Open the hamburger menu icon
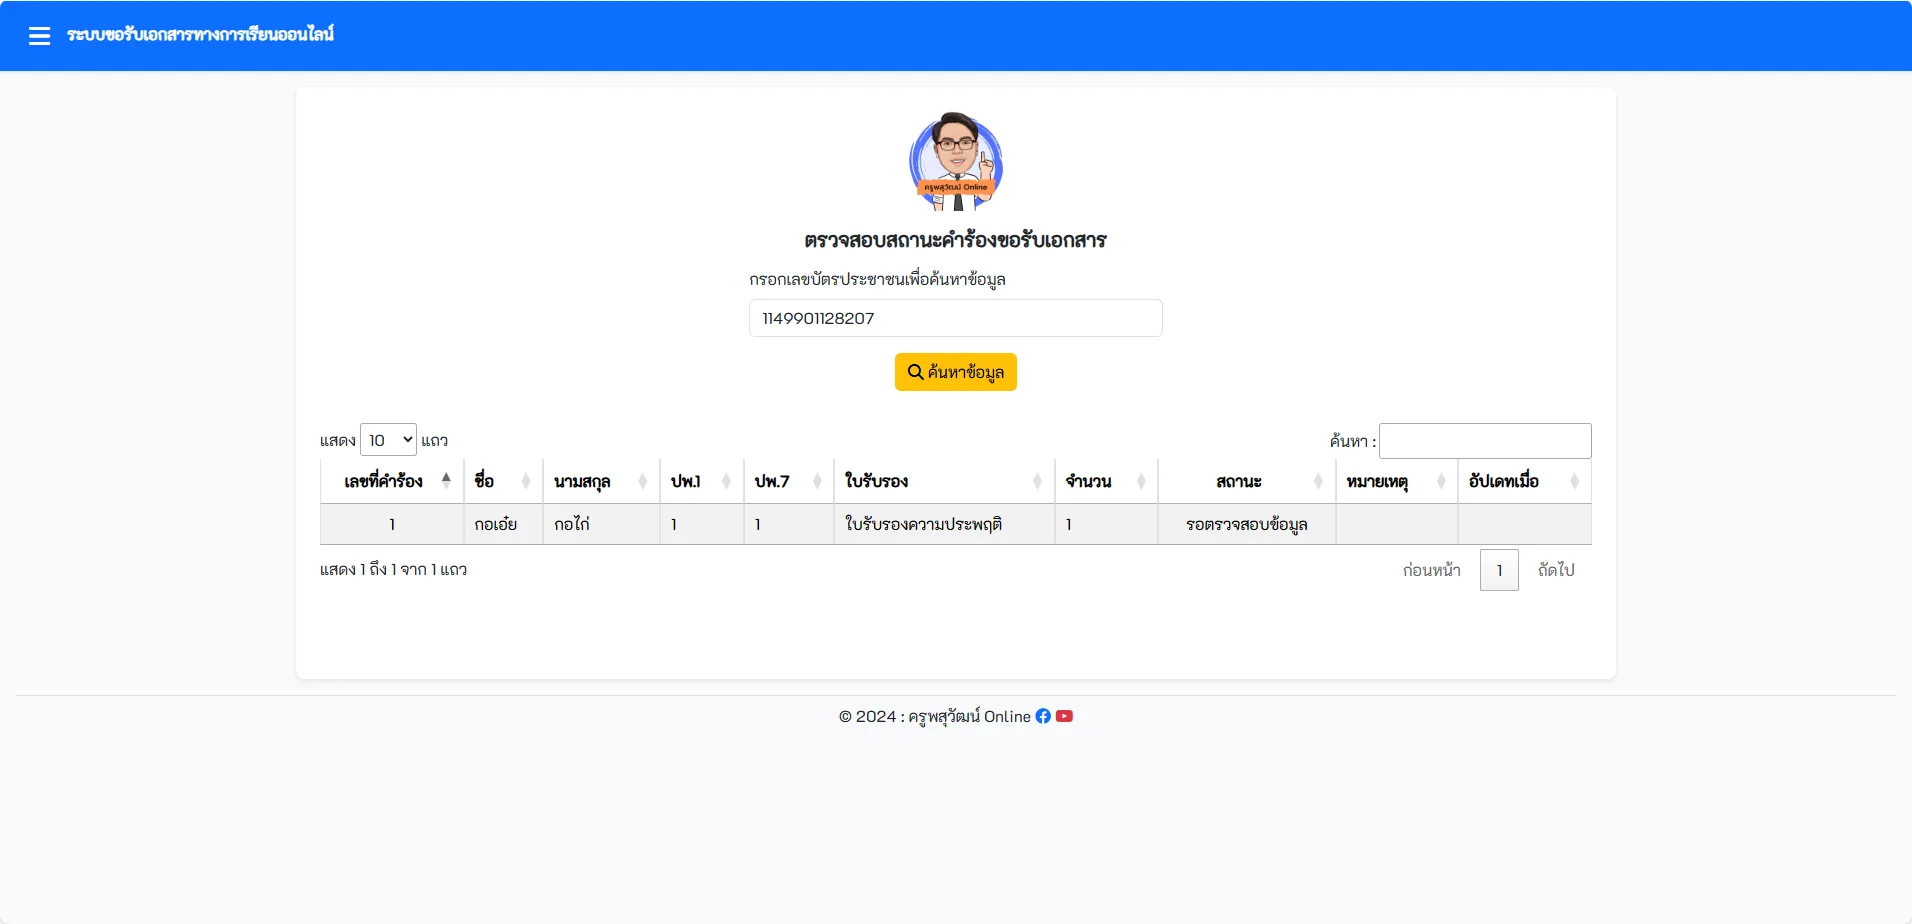The width and height of the screenshot is (1912, 924). [39, 36]
